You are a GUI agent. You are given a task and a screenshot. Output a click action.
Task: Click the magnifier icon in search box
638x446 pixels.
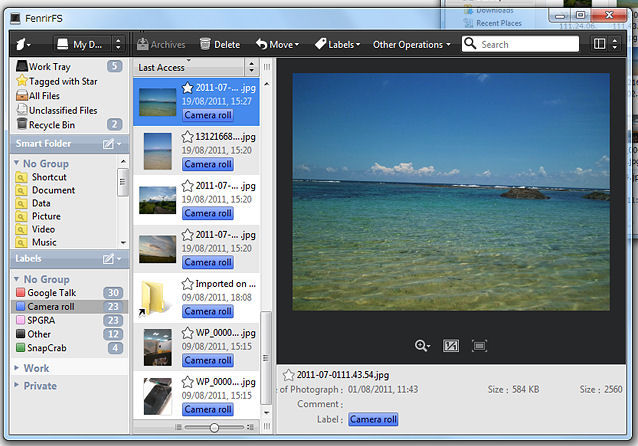tap(470, 44)
